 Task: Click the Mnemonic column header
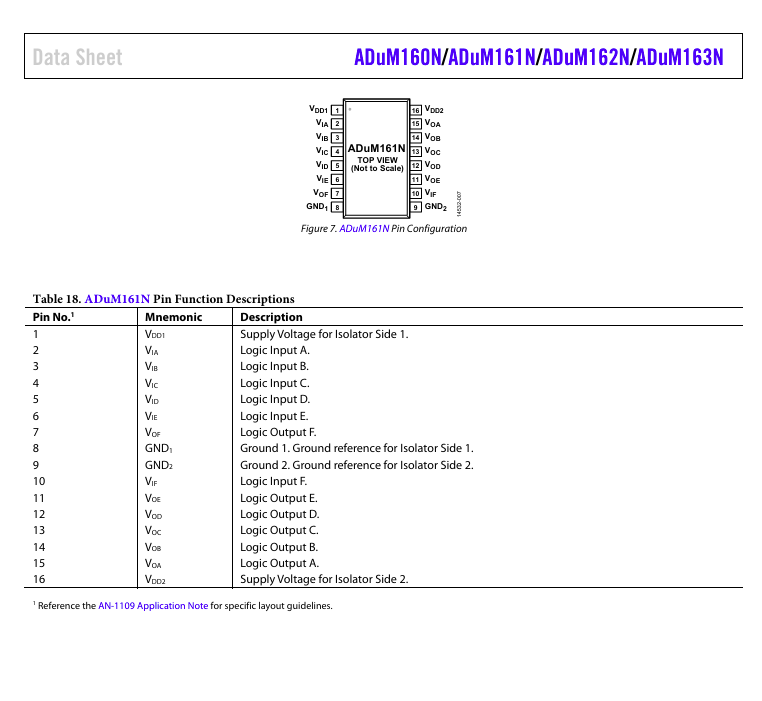click(173, 317)
